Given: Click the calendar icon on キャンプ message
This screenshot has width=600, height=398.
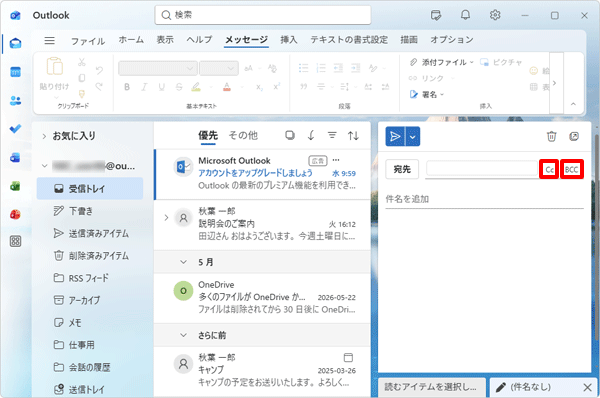Looking at the screenshot, I should (348, 357).
